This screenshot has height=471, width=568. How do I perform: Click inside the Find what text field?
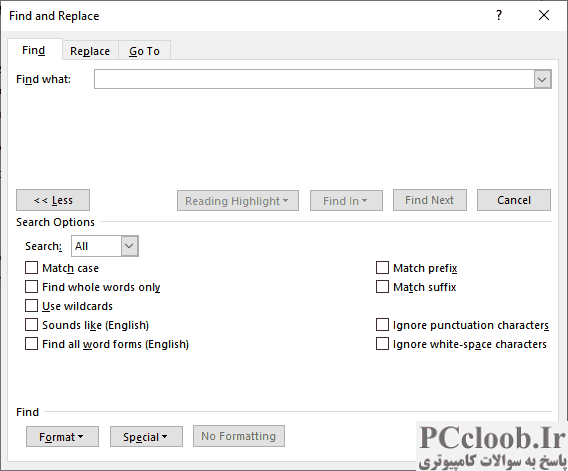(314, 79)
